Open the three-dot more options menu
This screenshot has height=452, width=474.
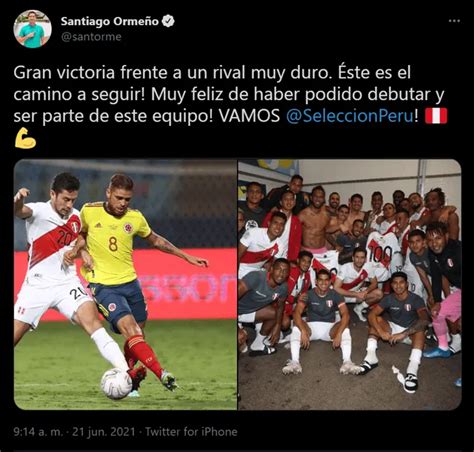point(454,21)
